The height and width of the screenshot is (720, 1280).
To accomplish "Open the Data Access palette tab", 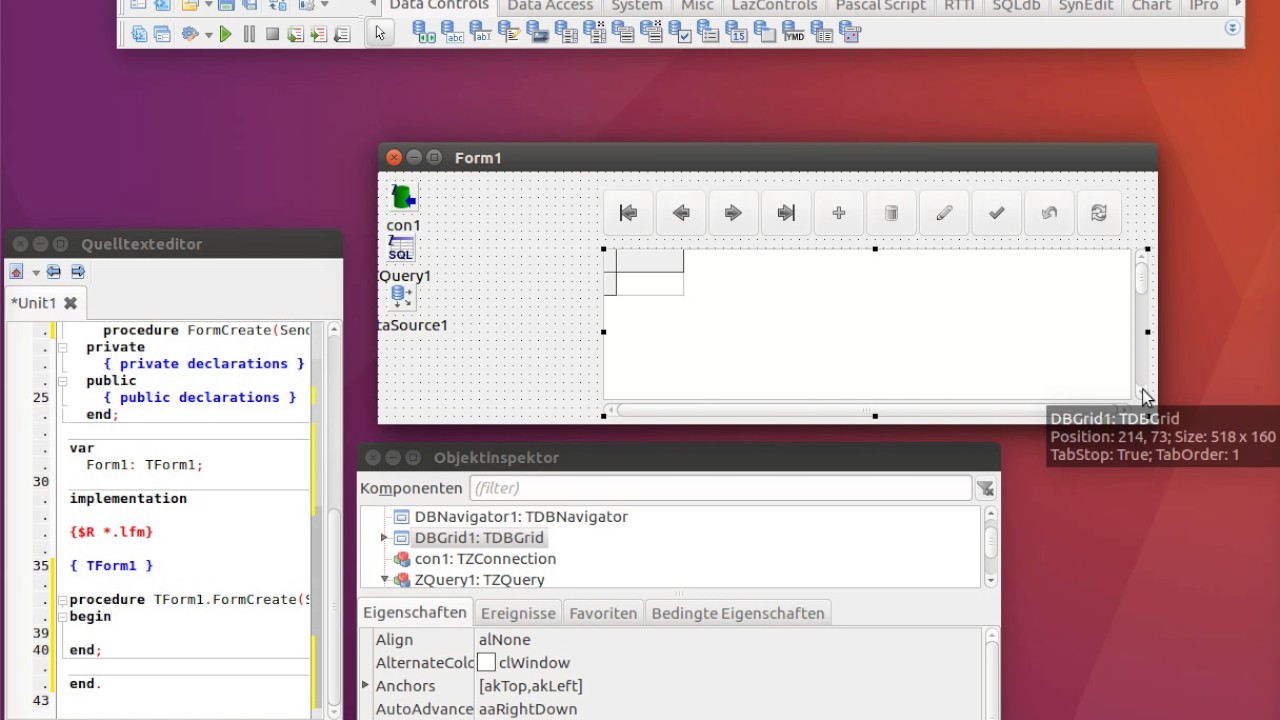I will tap(550, 6).
